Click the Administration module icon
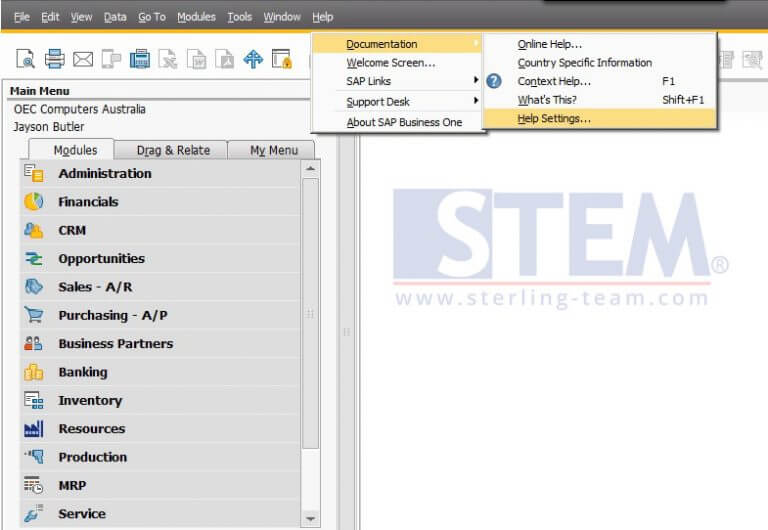 point(33,173)
